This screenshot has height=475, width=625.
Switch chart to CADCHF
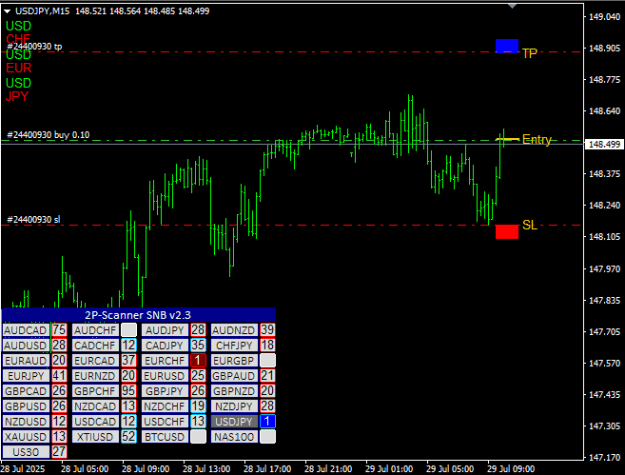click(95, 345)
